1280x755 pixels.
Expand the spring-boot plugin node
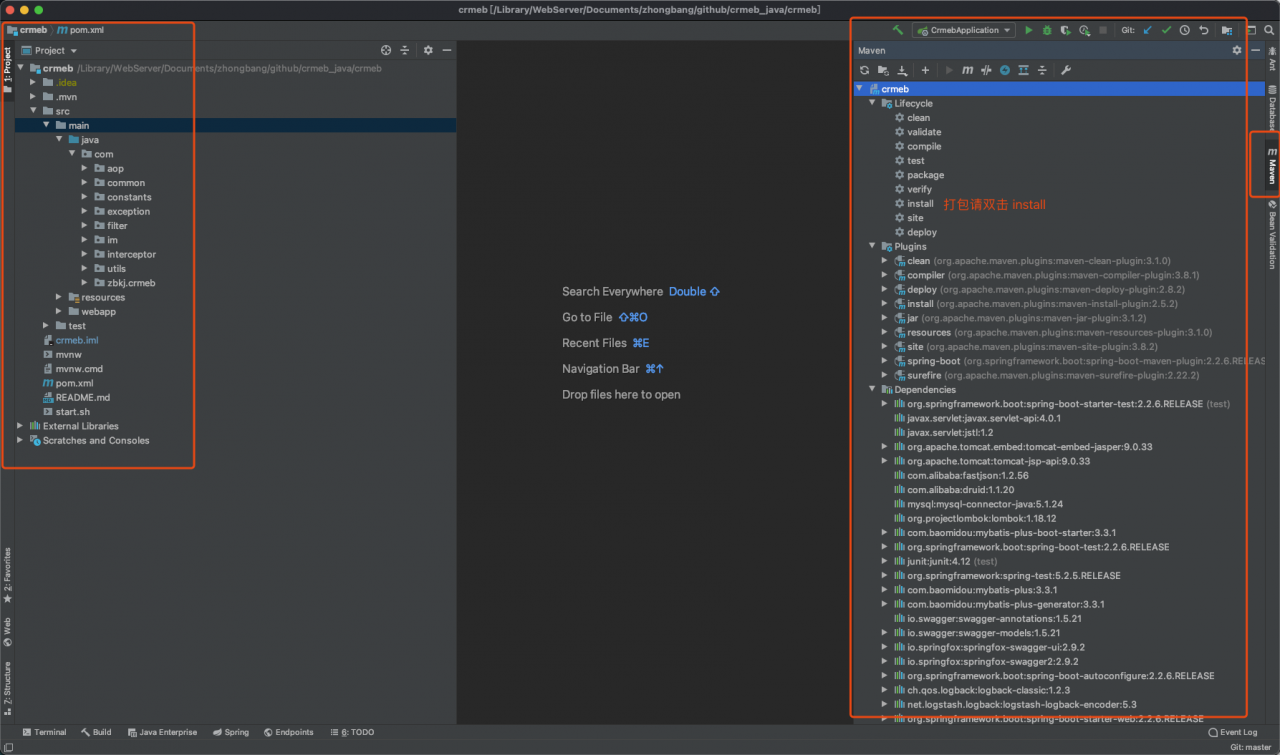point(884,361)
